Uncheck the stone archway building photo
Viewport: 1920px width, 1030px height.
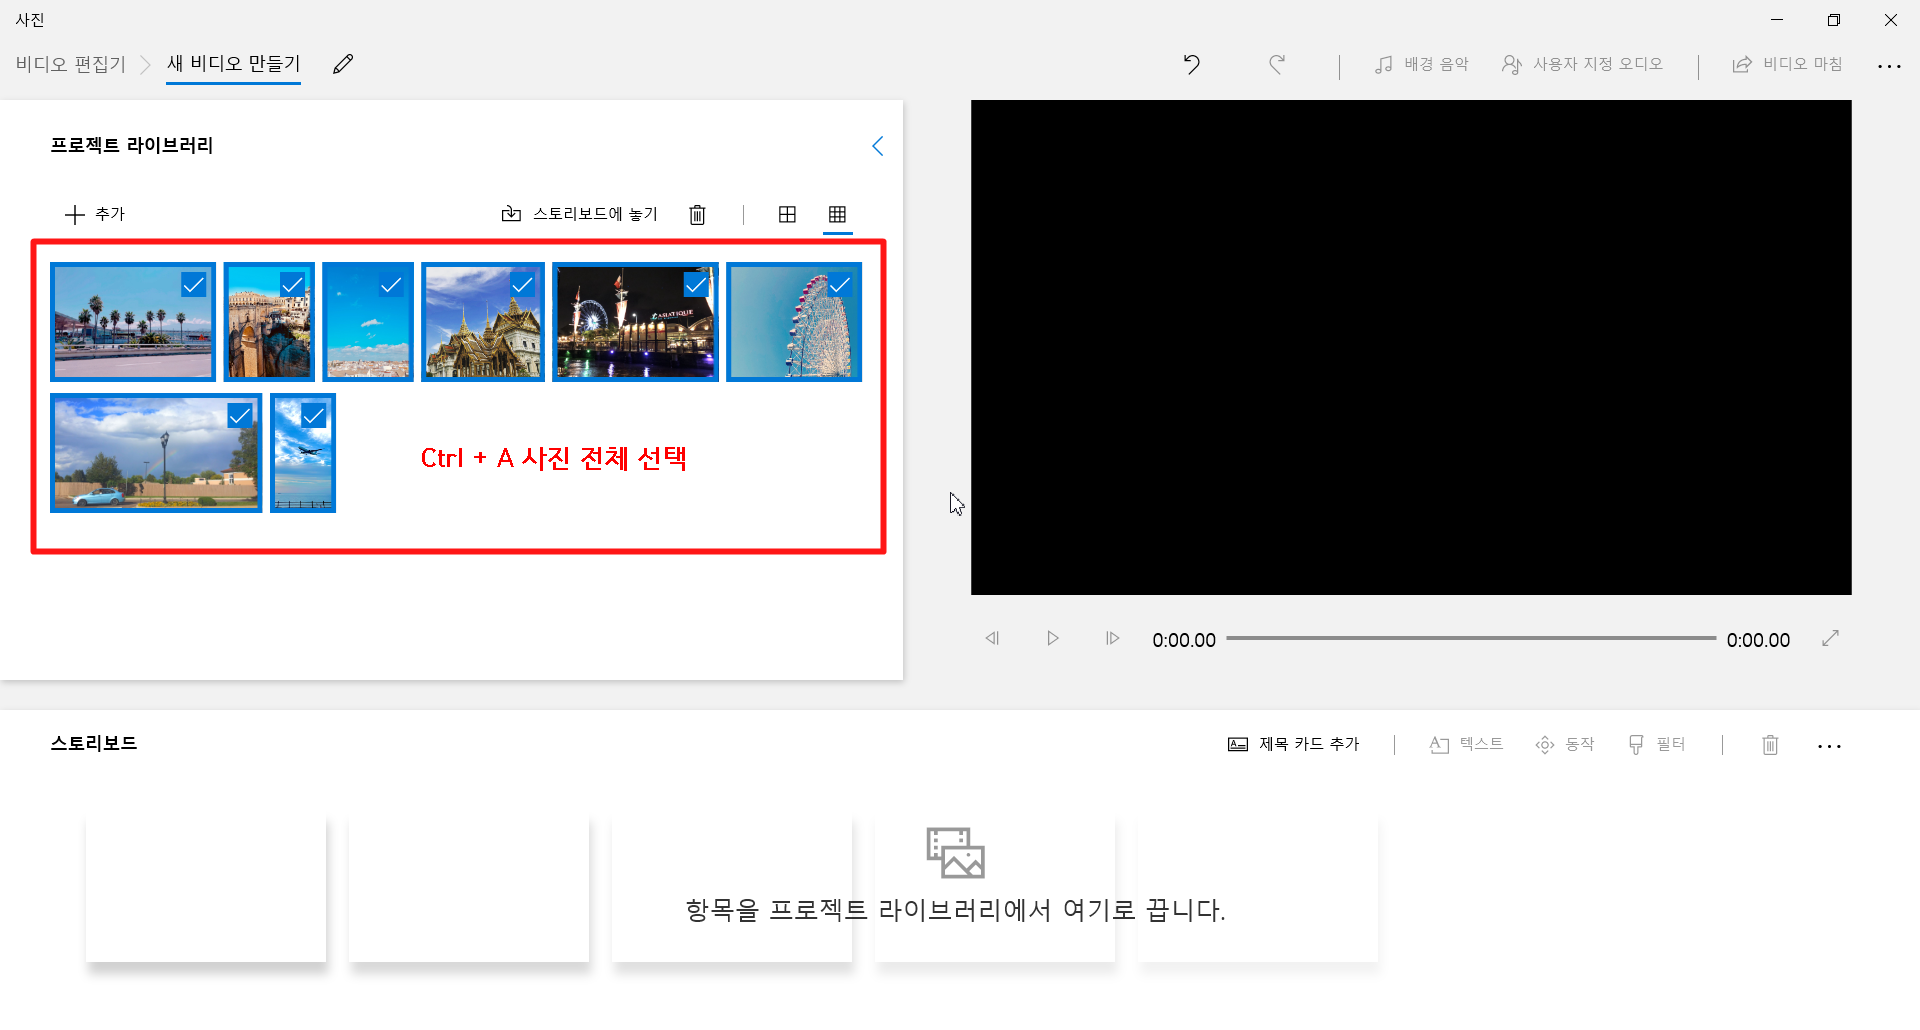292,285
